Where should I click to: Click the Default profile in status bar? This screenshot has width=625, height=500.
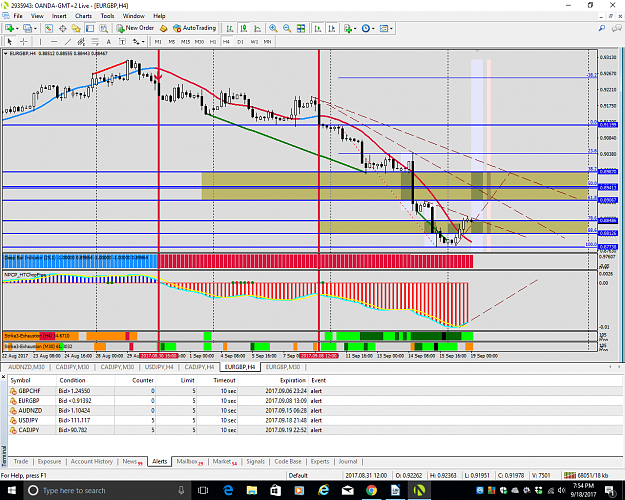pyautogui.click(x=298, y=475)
